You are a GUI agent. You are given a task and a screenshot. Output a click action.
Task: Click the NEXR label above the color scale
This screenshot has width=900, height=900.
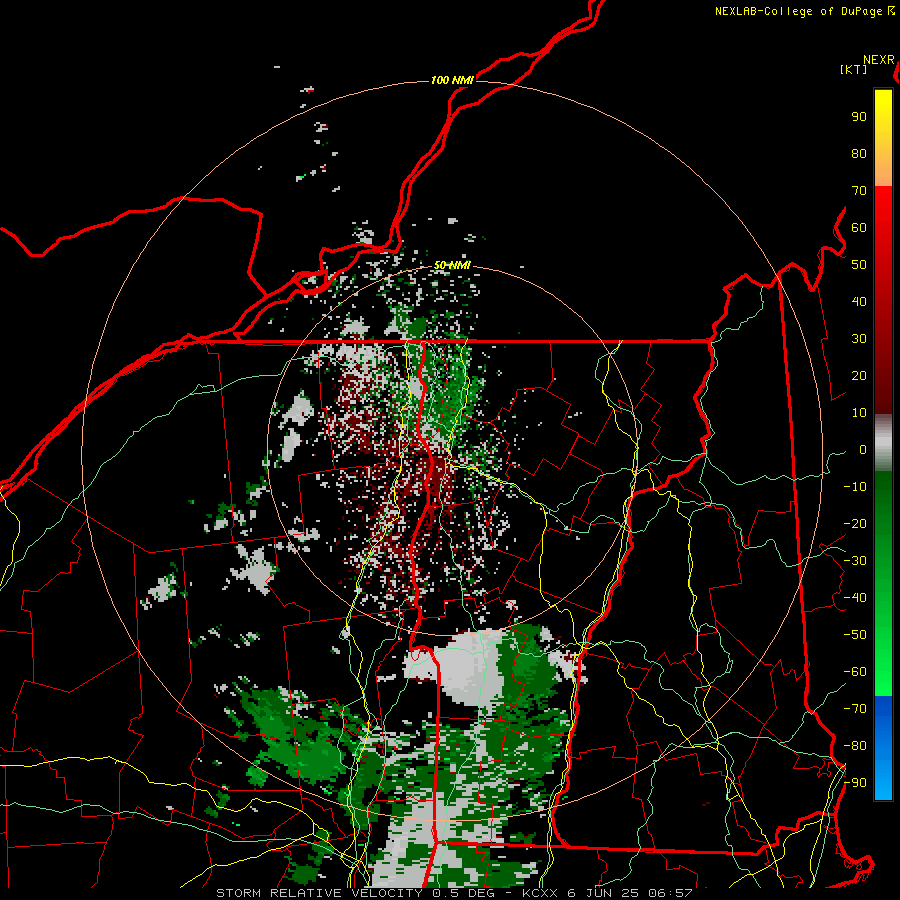tap(879, 60)
